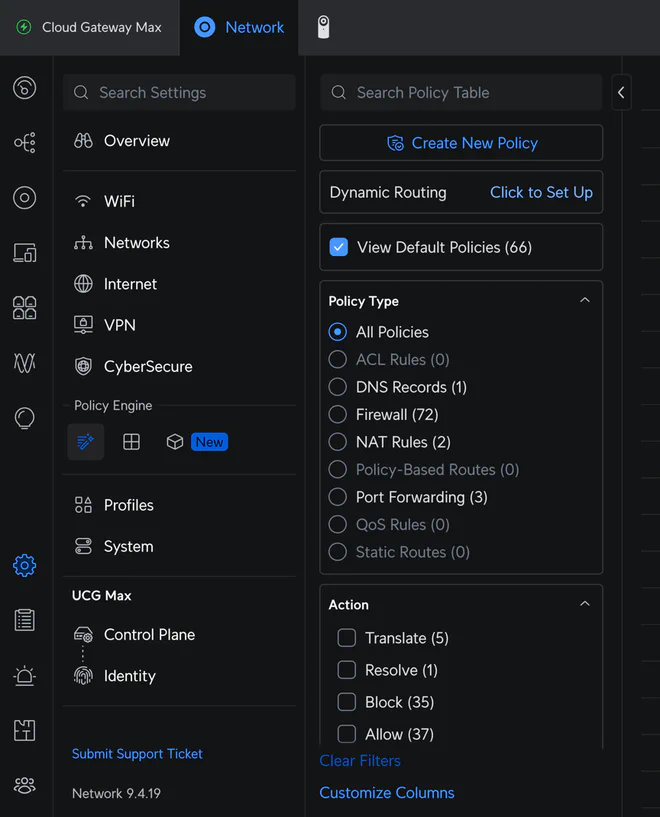Open the table view in Policy Engine
This screenshot has width=660, height=817.
coord(131,441)
